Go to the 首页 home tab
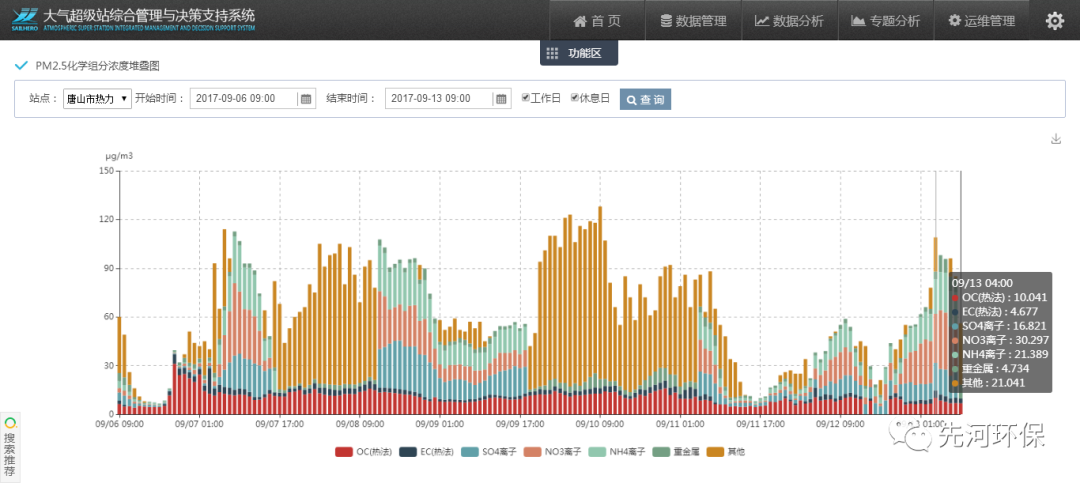The width and height of the screenshot is (1080, 483). [596, 21]
